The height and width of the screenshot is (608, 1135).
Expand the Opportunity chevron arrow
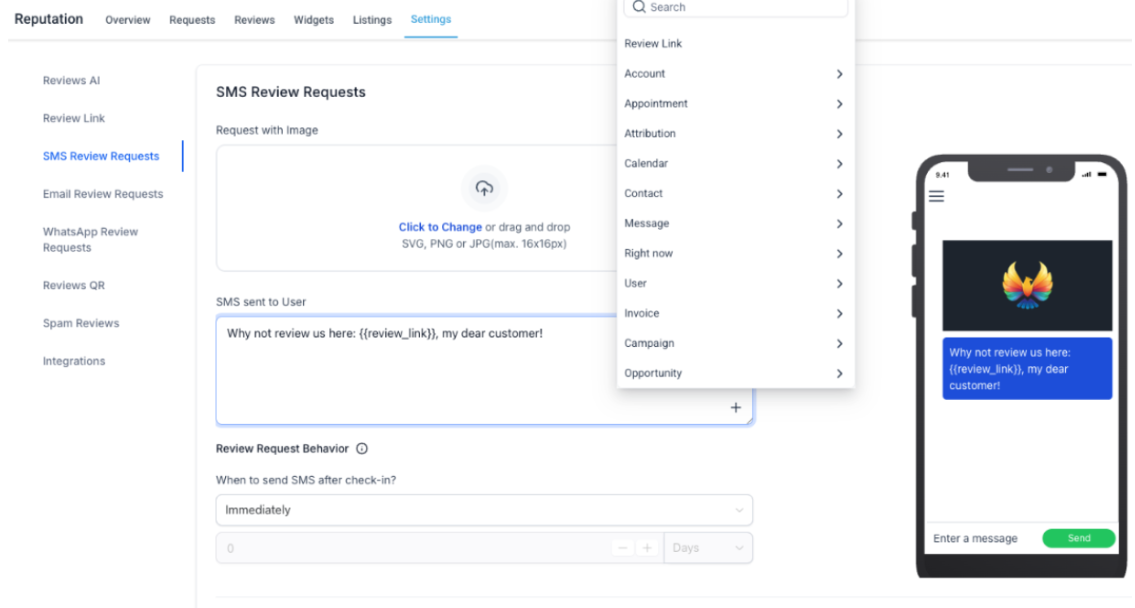click(x=839, y=374)
